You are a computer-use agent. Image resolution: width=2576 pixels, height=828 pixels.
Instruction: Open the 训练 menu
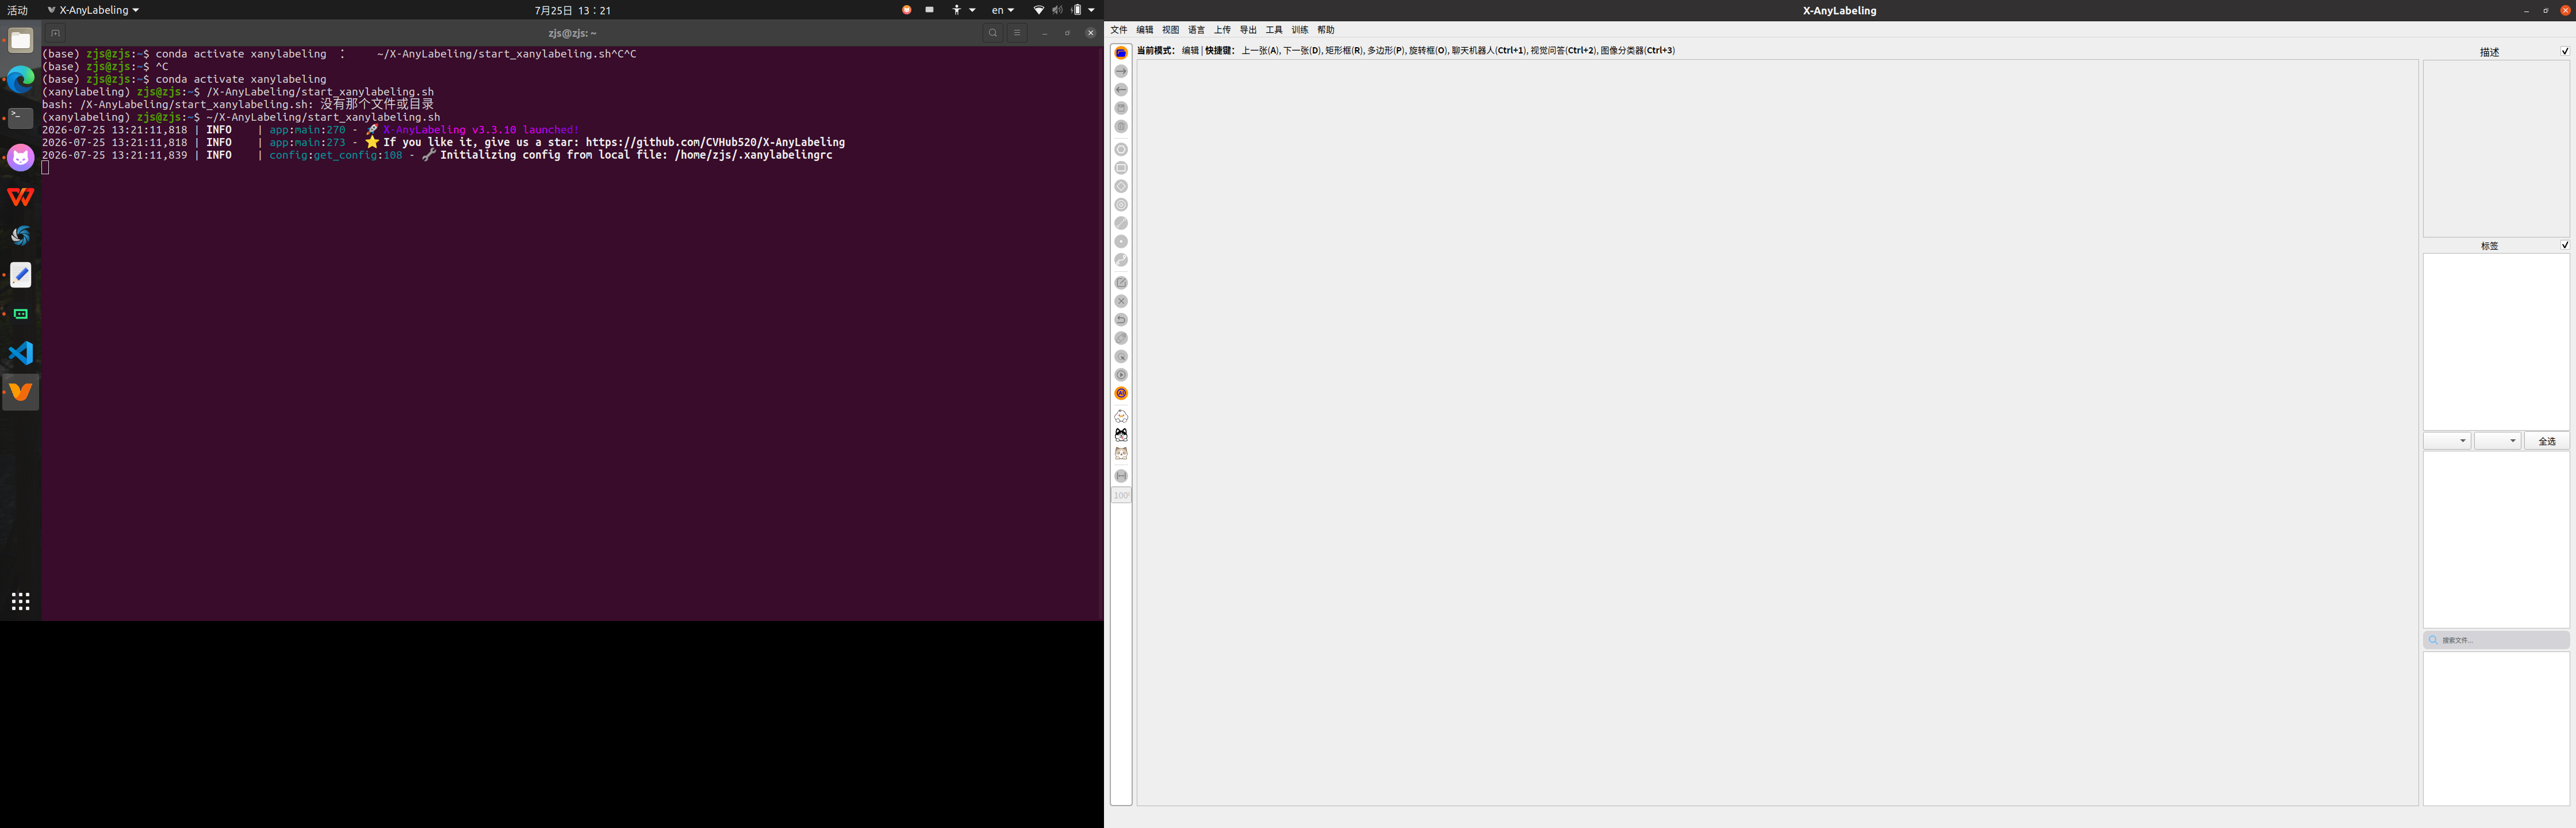1300,30
